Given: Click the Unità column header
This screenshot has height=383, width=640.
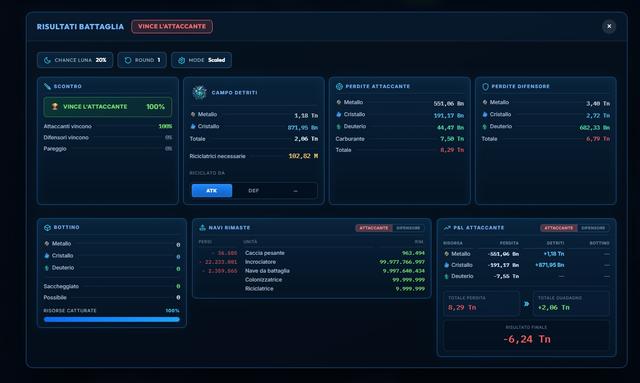Looking at the screenshot, I should click(250, 242).
